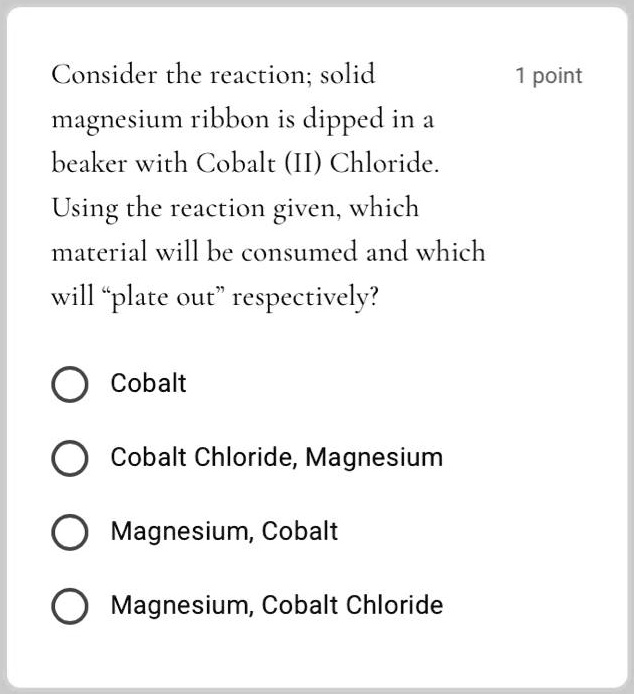Click the 'Cobalt' answer label text
Viewport: 634px width, 694px height.
pos(148,383)
